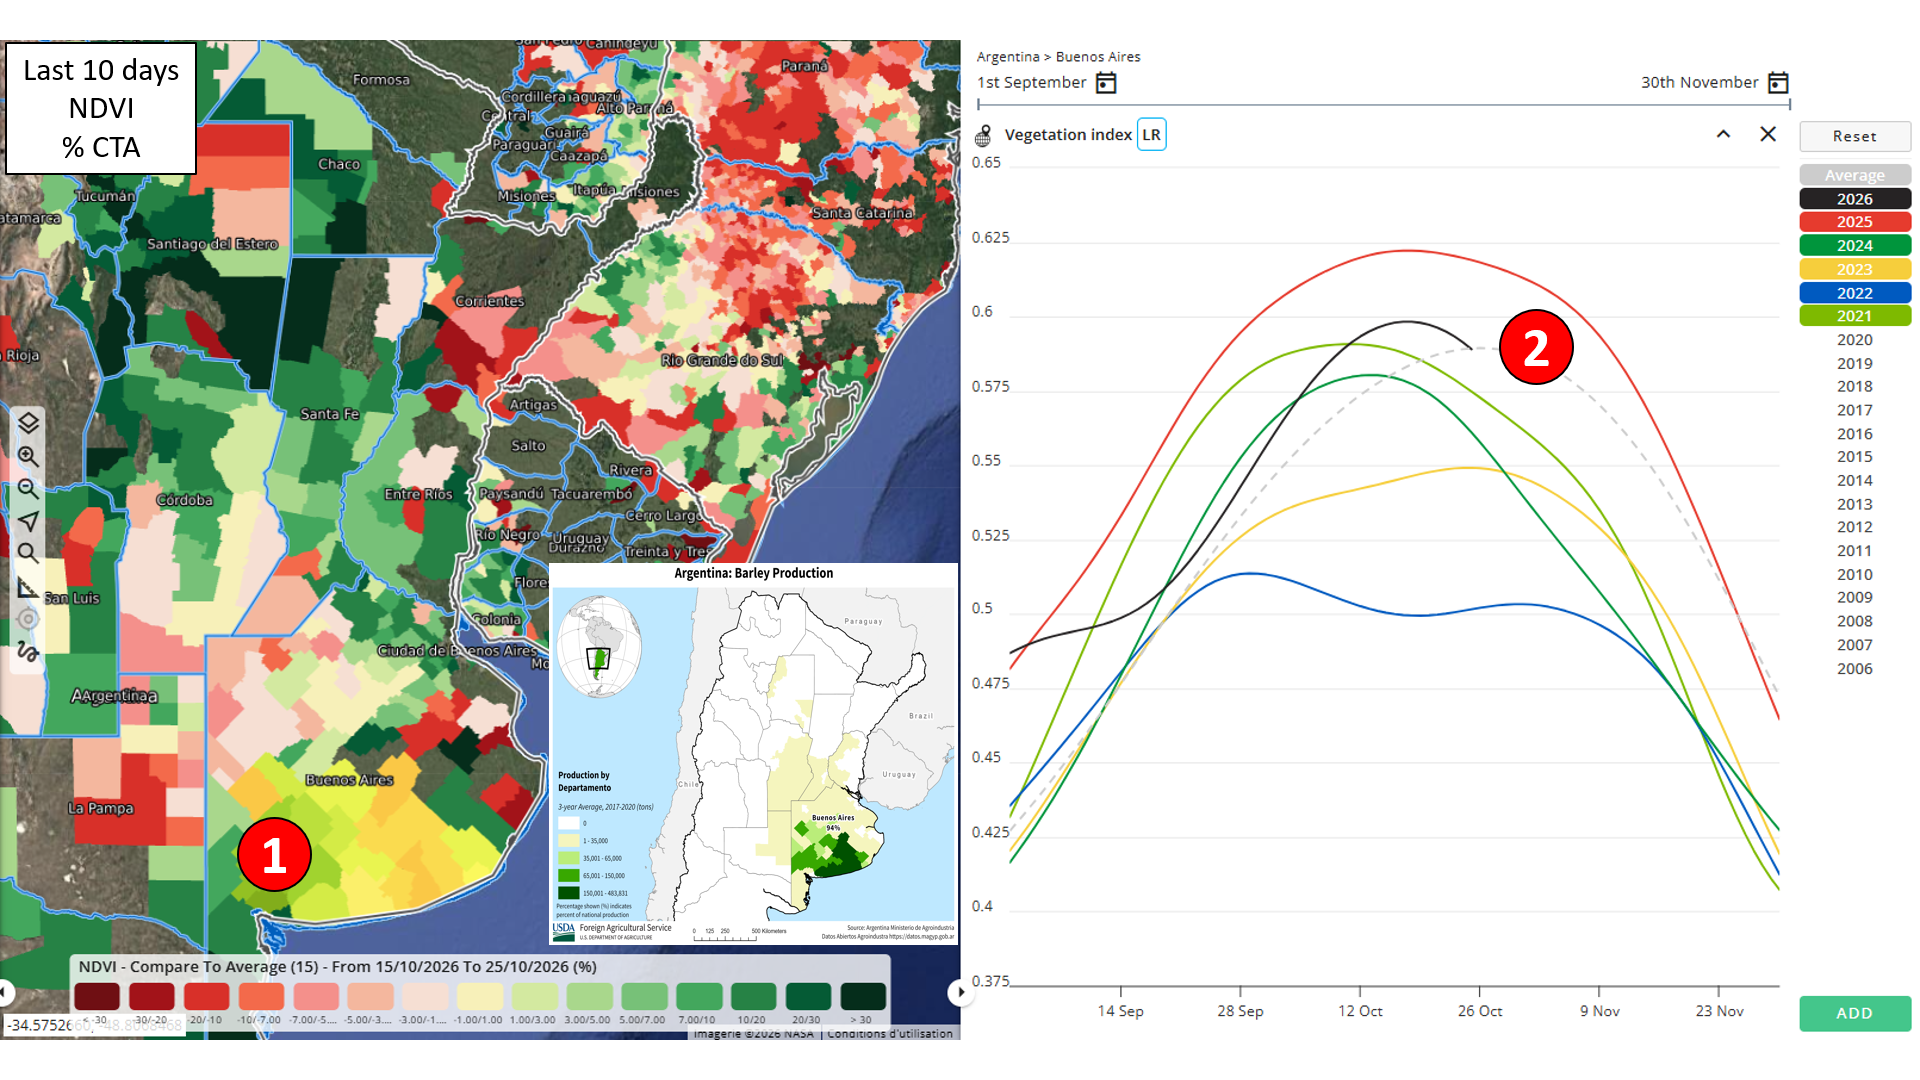Toggle the LR badge next to Vegetation index
Image resolution: width=1920 pixels, height=1080 pixels.
(x=1152, y=135)
